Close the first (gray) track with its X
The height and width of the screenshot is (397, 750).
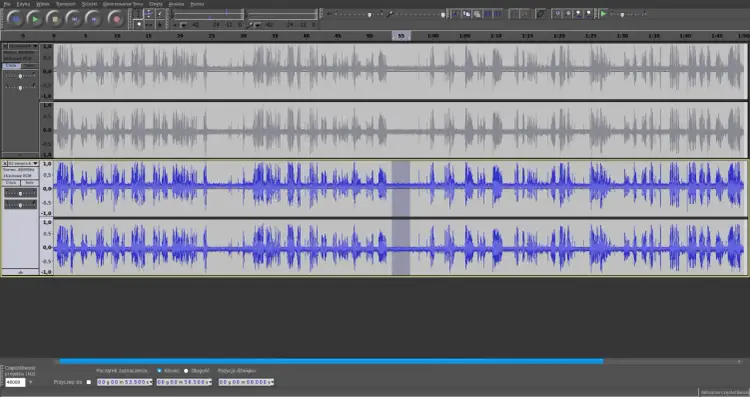pyautogui.click(x=5, y=46)
